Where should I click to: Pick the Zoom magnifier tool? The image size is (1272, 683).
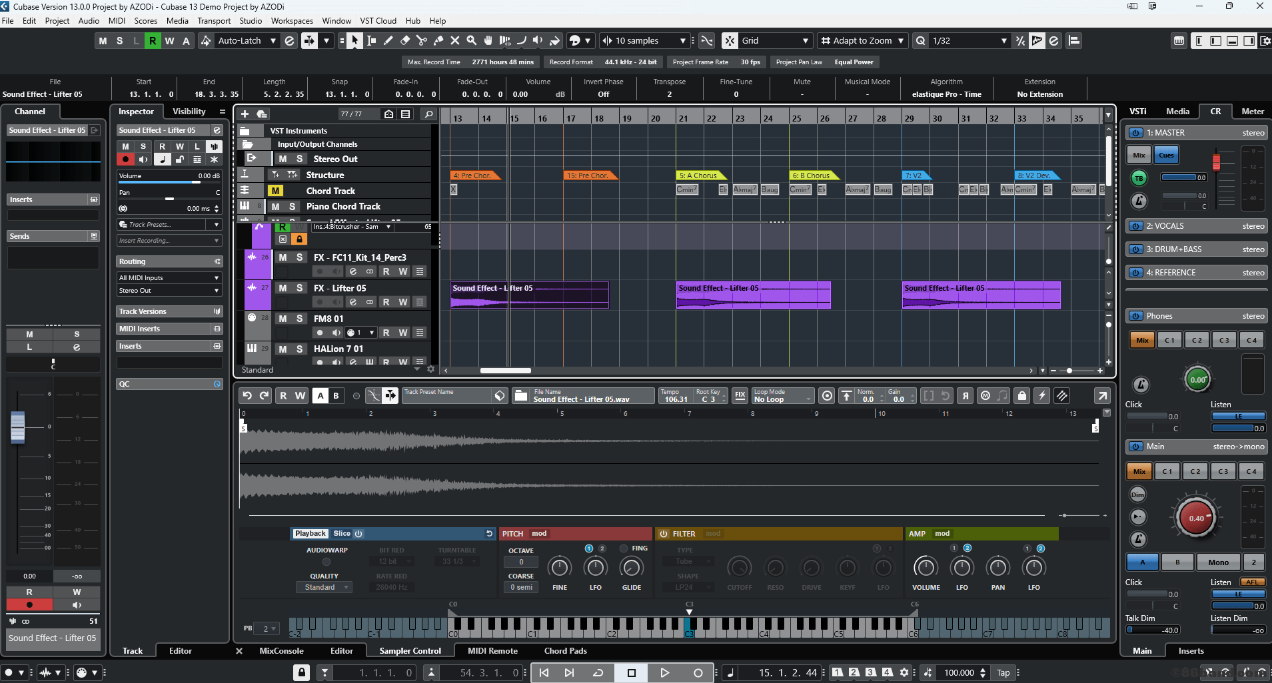472,41
